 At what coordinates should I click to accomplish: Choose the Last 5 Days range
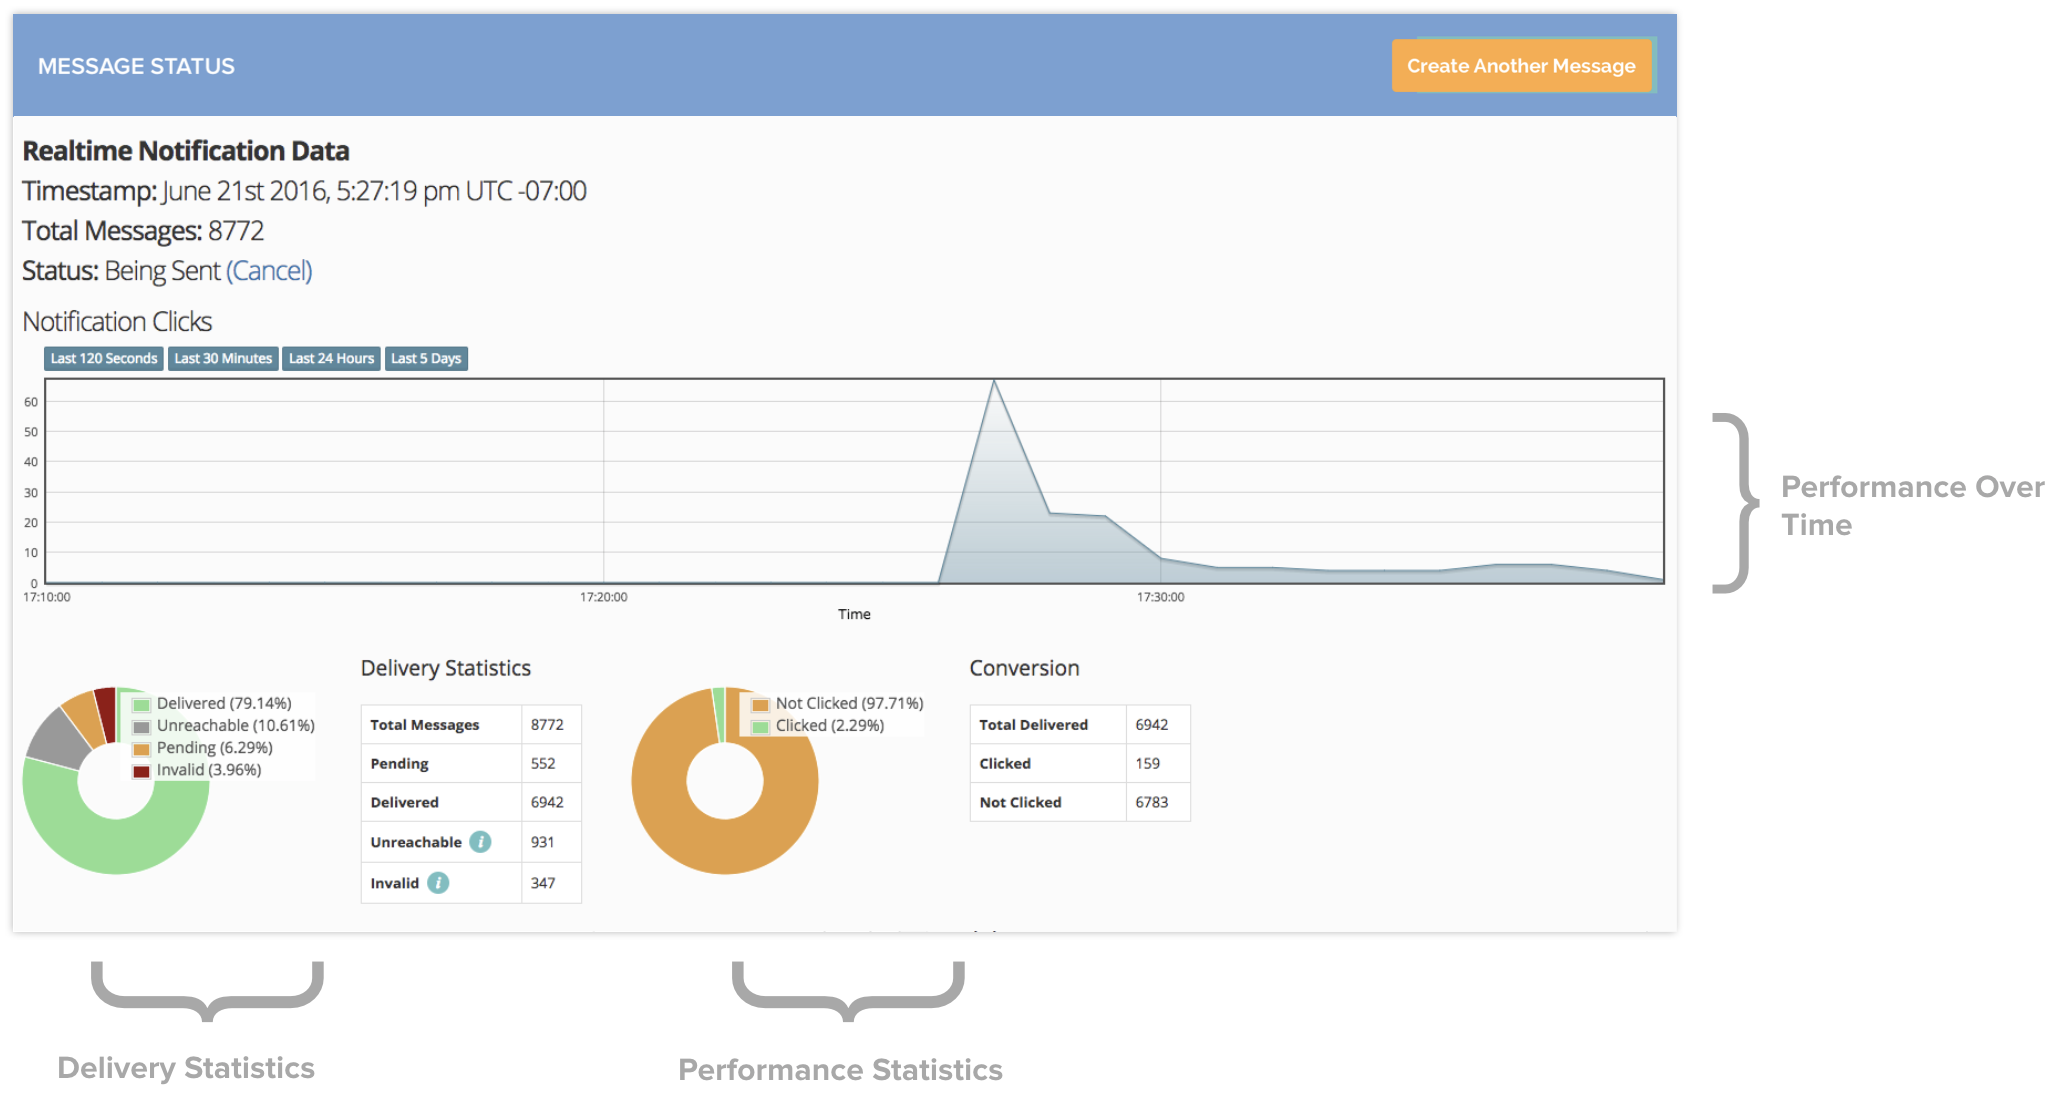(x=426, y=359)
